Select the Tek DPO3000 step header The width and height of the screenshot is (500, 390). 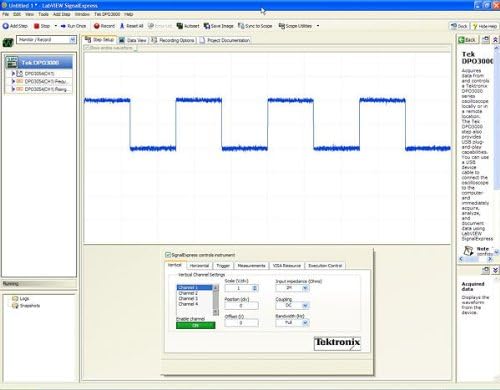[x=39, y=62]
